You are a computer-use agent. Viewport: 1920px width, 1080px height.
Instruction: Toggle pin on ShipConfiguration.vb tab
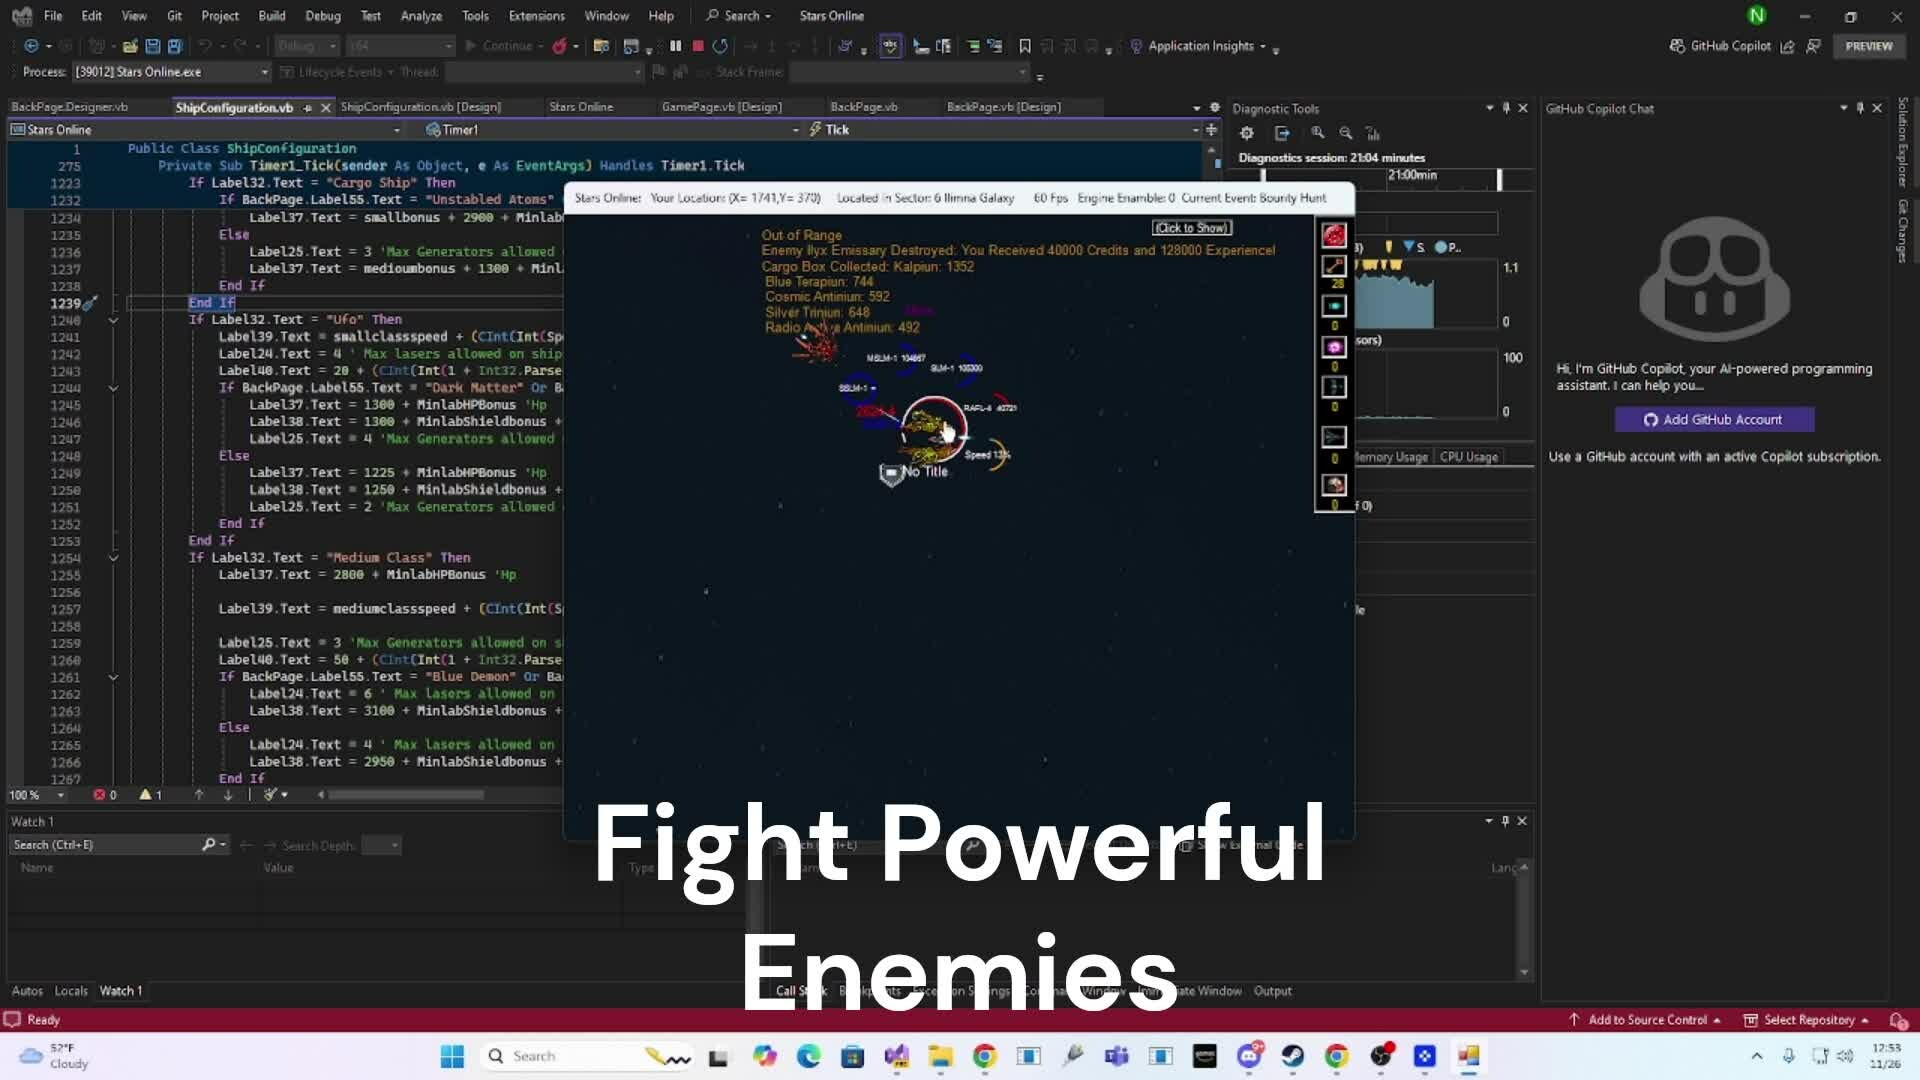click(x=308, y=108)
